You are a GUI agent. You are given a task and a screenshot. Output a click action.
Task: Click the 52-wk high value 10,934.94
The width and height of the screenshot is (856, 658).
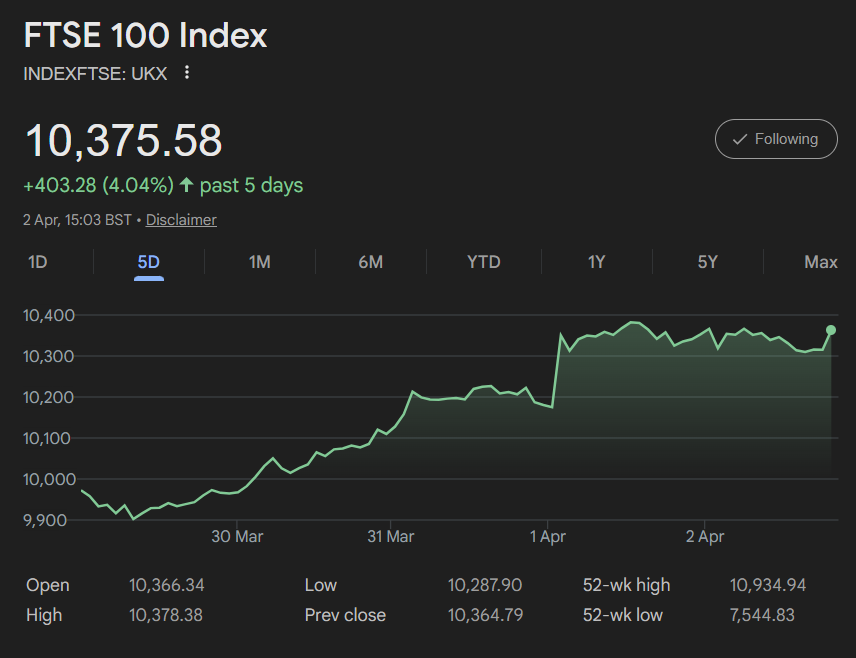point(768,585)
